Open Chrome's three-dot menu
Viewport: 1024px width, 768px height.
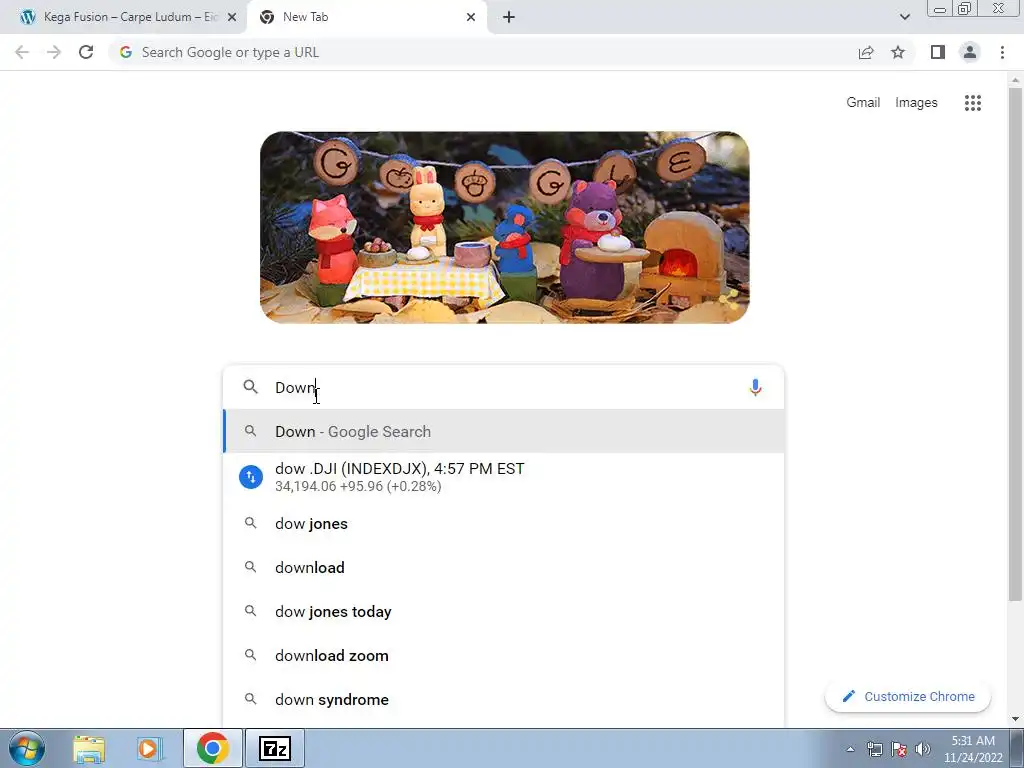tap(1002, 52)
